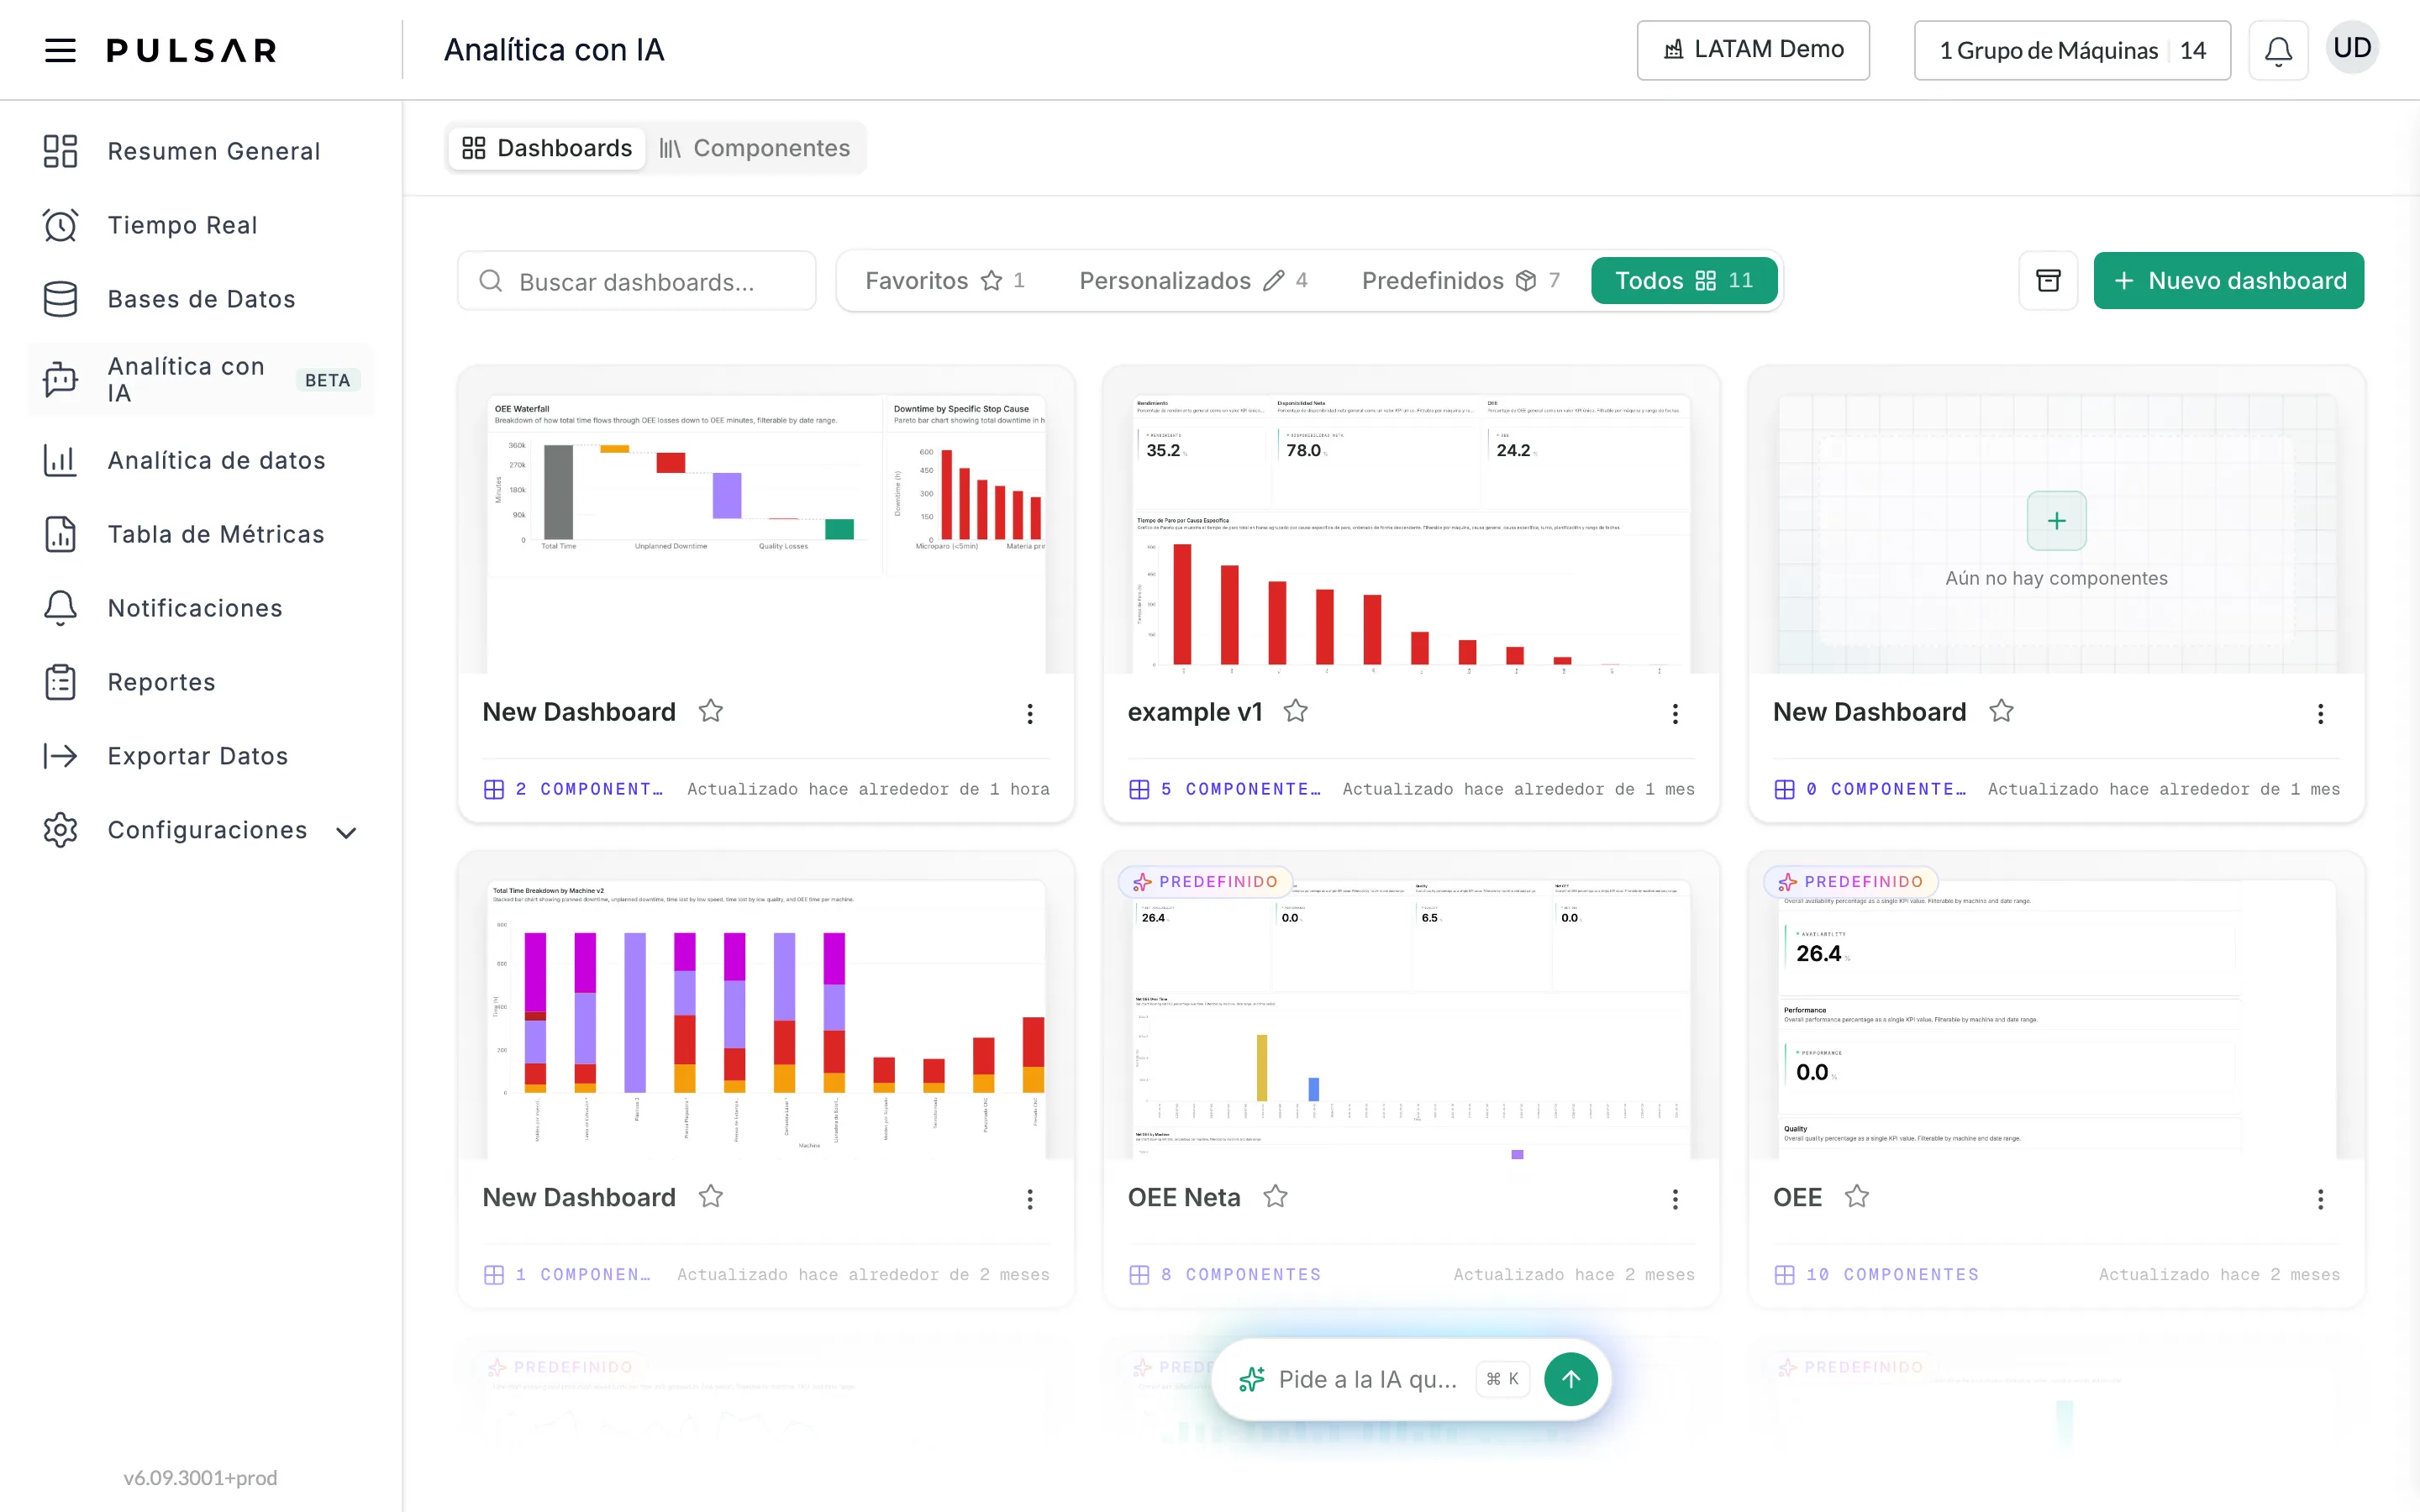Open options menu for example v1
2420x1512 pixels.
point(1675,713)
